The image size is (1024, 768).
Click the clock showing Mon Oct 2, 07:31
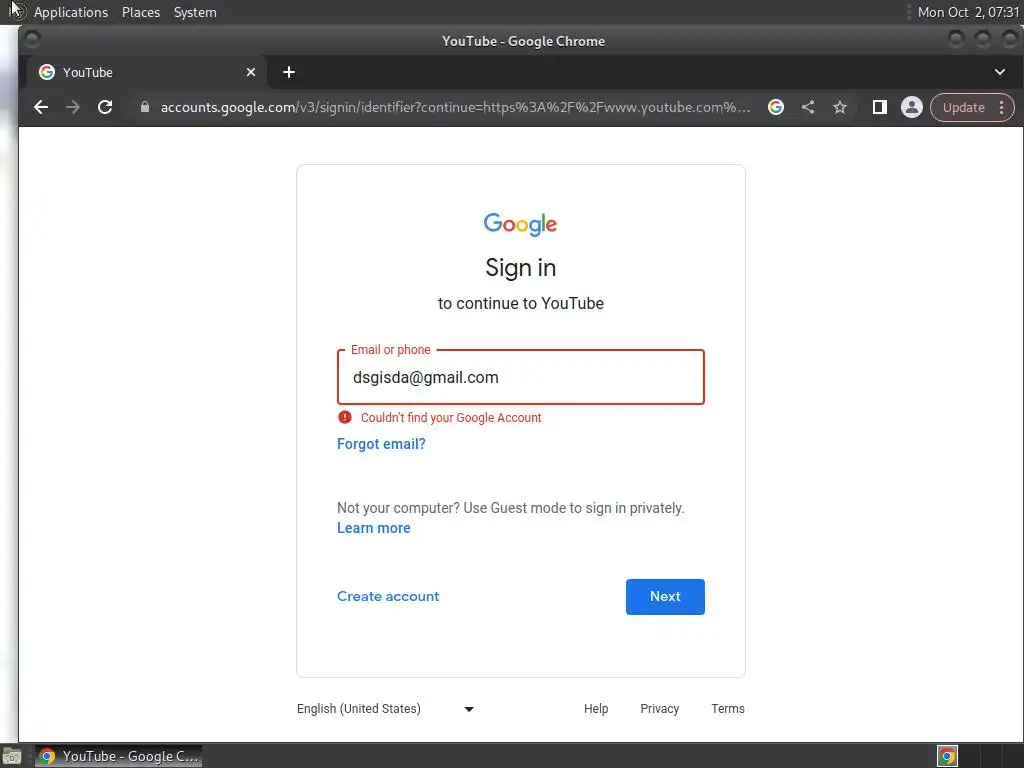tap(968, 12)
